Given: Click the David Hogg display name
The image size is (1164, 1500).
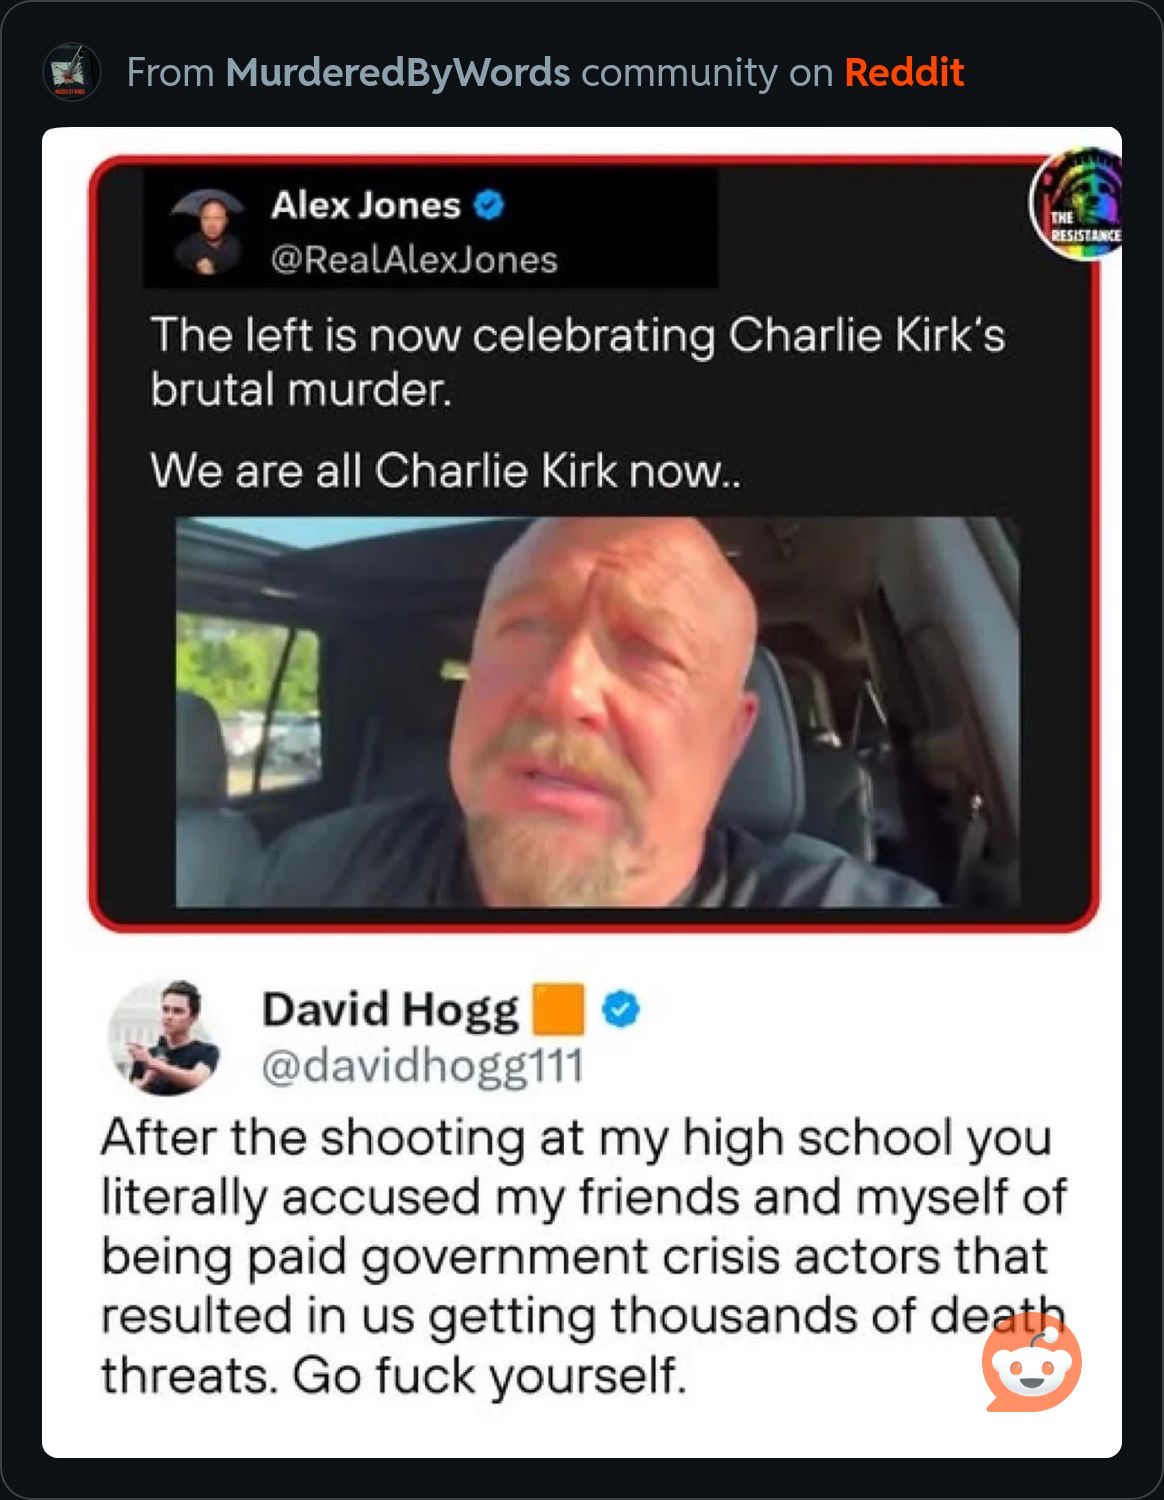Looking at the screenshot, I should click(x=390, y=1010).
